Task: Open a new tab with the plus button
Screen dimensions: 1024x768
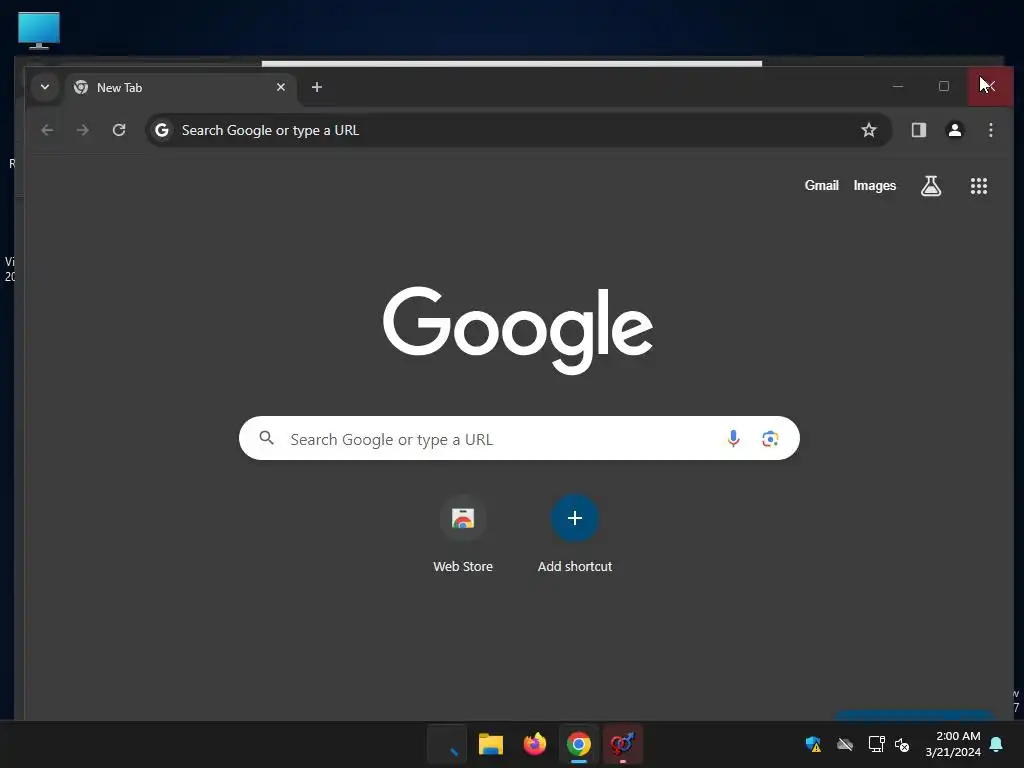Action: (317, 87)
